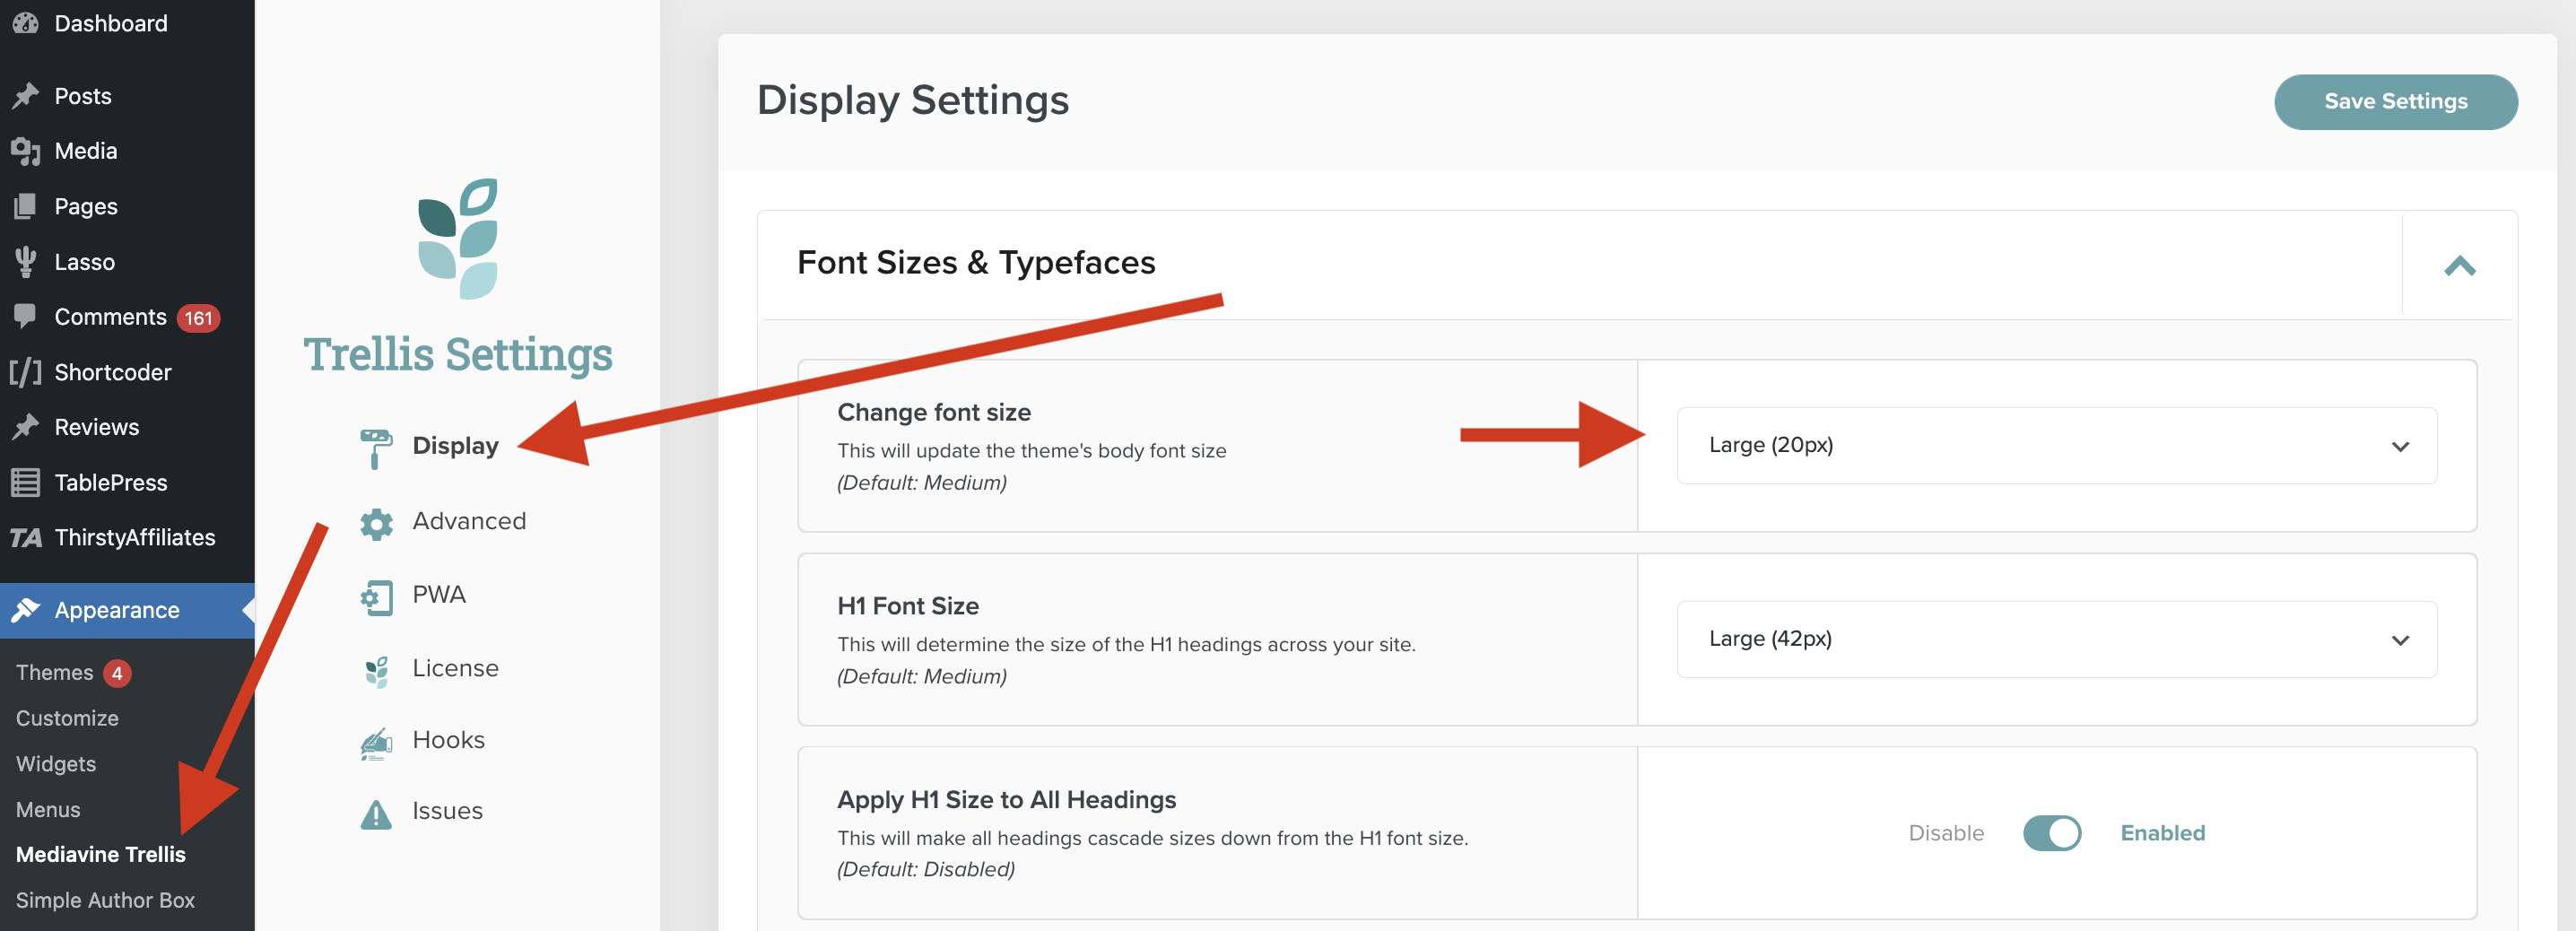Image resolution: width=2576 pixels, height=931 pixels.
Task: Click the Trellis Settings heading
Action: 458,354
